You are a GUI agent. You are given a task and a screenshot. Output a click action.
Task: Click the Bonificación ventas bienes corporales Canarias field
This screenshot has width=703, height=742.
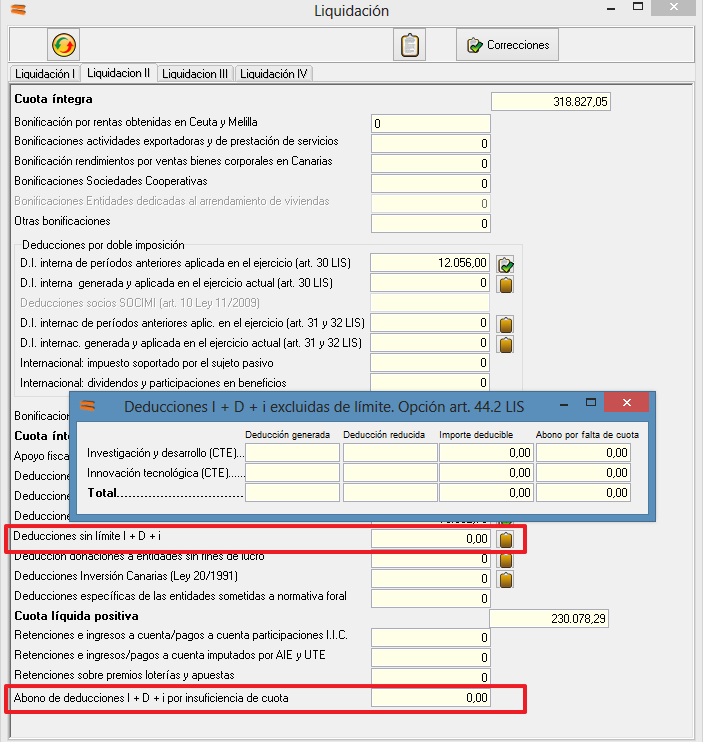[x=431, y=163]
